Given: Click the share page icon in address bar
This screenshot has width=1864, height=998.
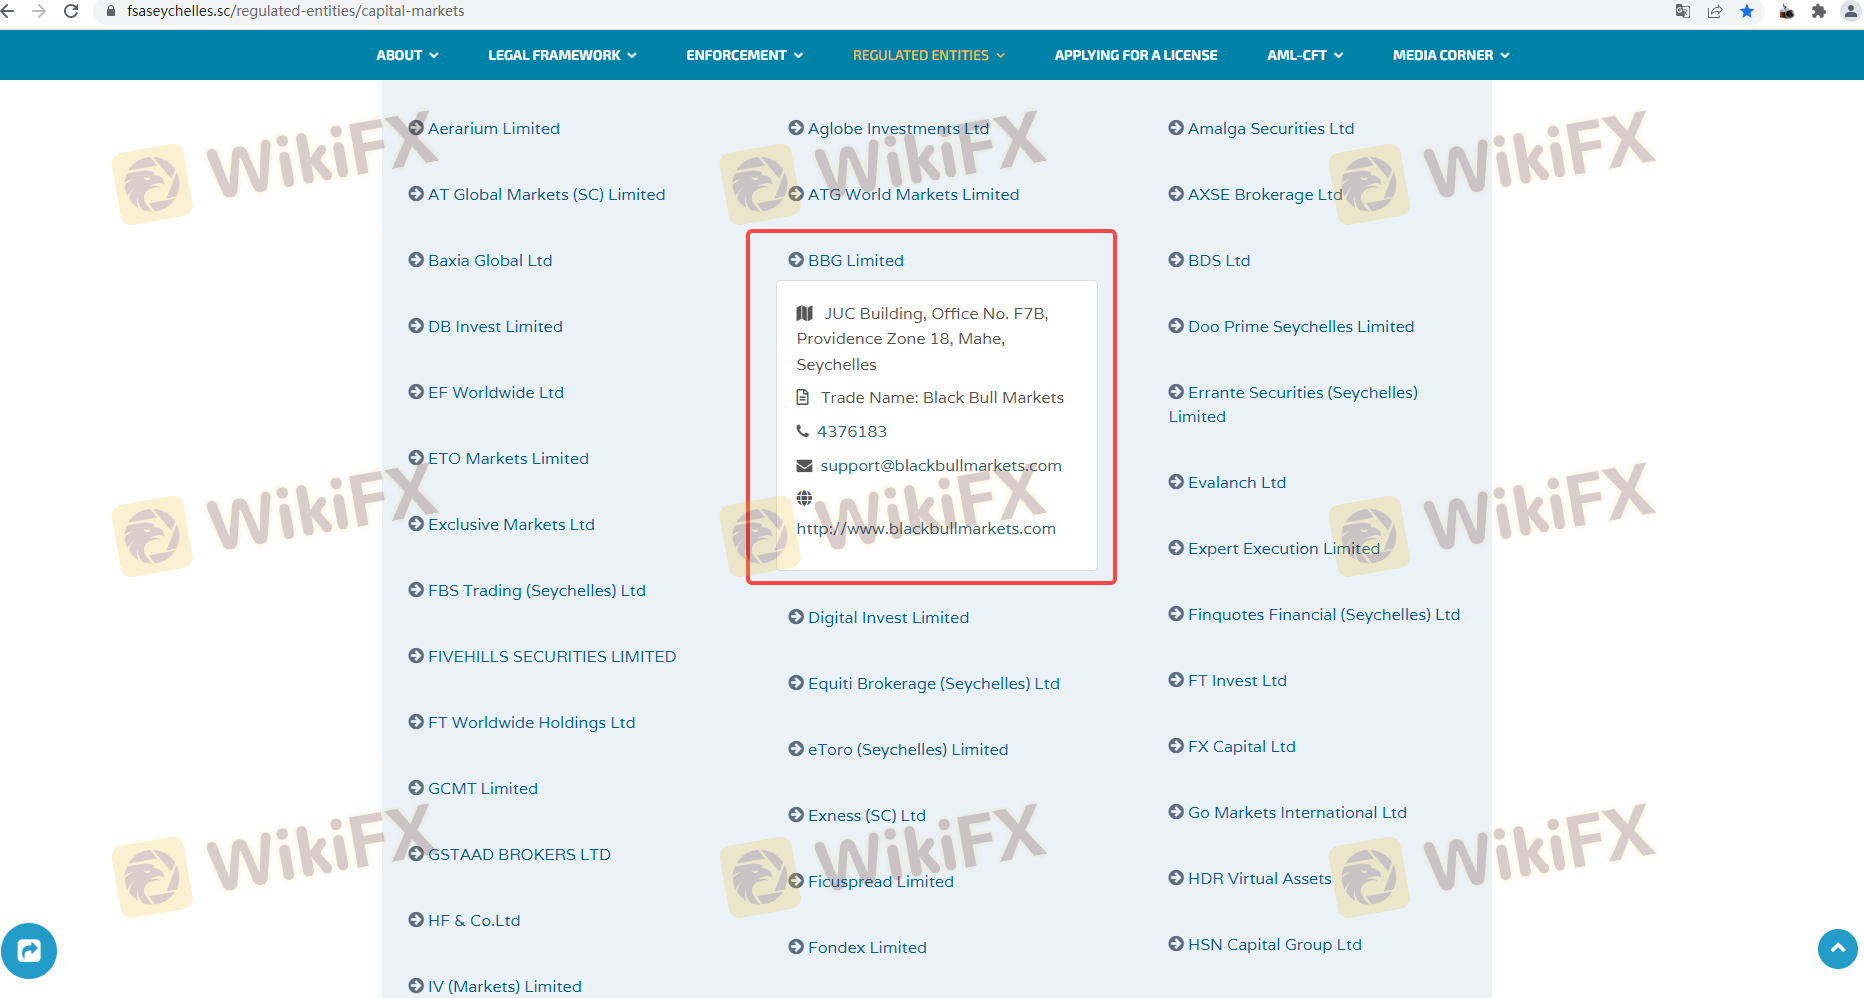Looking at the screenshot, I should (x=1715, y=11).
